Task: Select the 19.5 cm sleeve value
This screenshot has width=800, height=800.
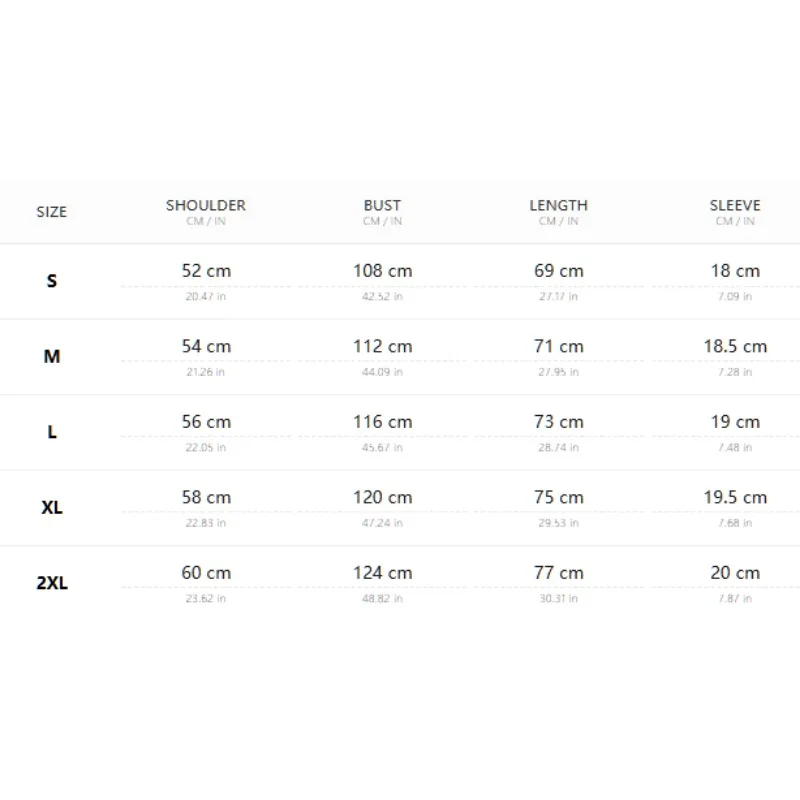Action: coord(735,497)
